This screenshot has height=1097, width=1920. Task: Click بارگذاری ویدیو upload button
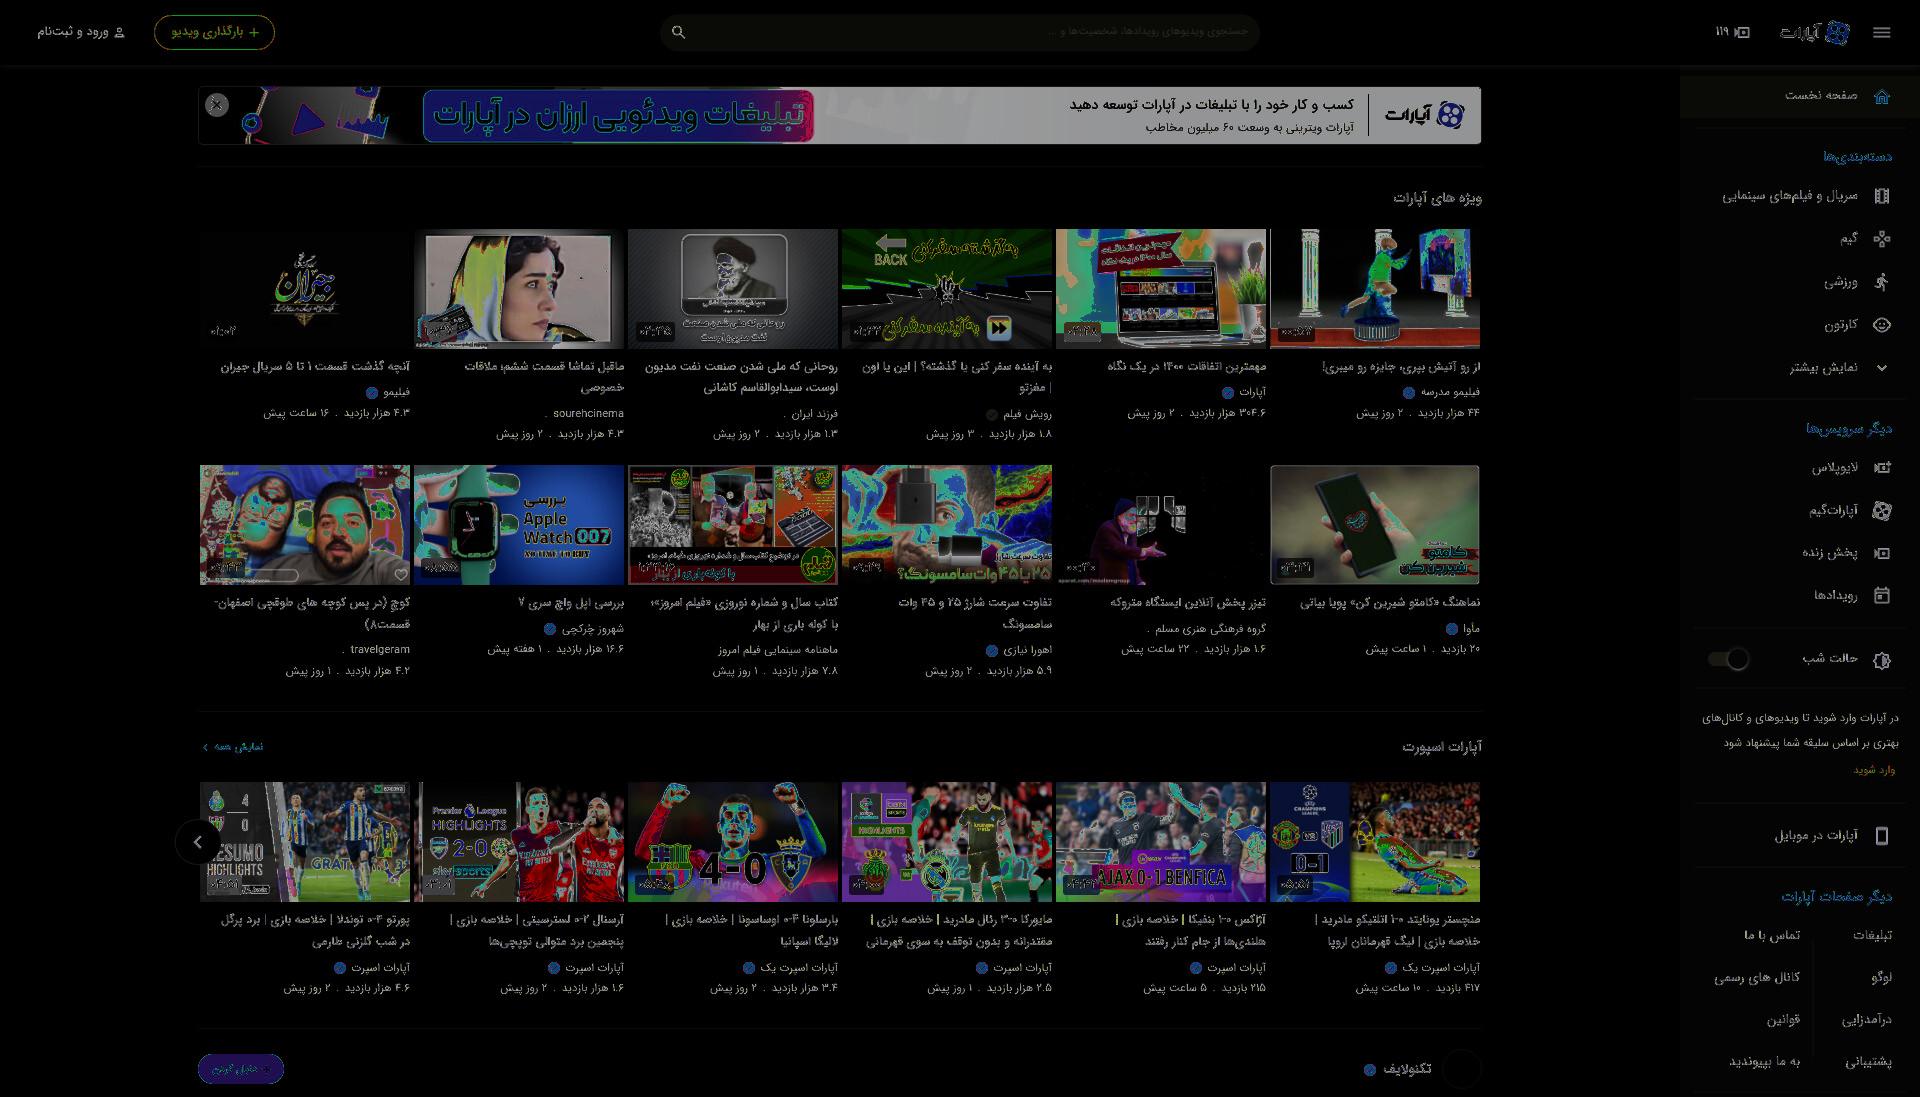pyautogui.click(x=214, y=32)
